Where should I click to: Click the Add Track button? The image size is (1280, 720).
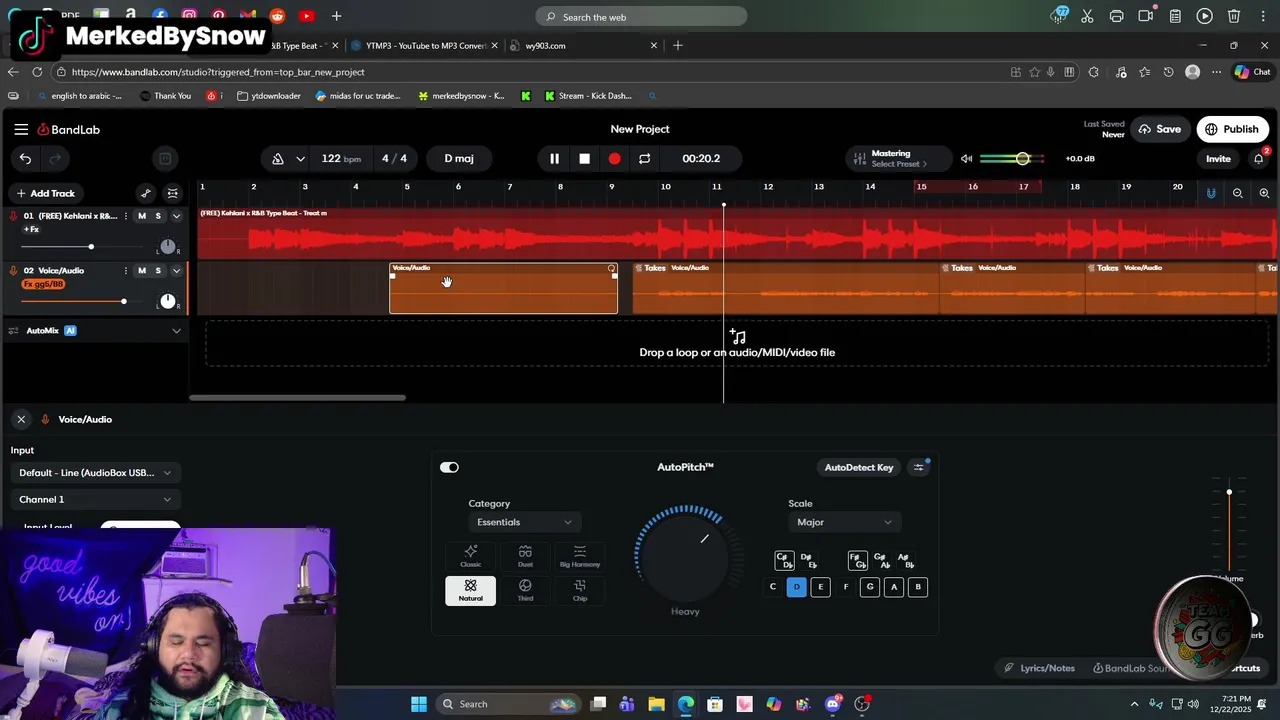(x=45, y=193)
